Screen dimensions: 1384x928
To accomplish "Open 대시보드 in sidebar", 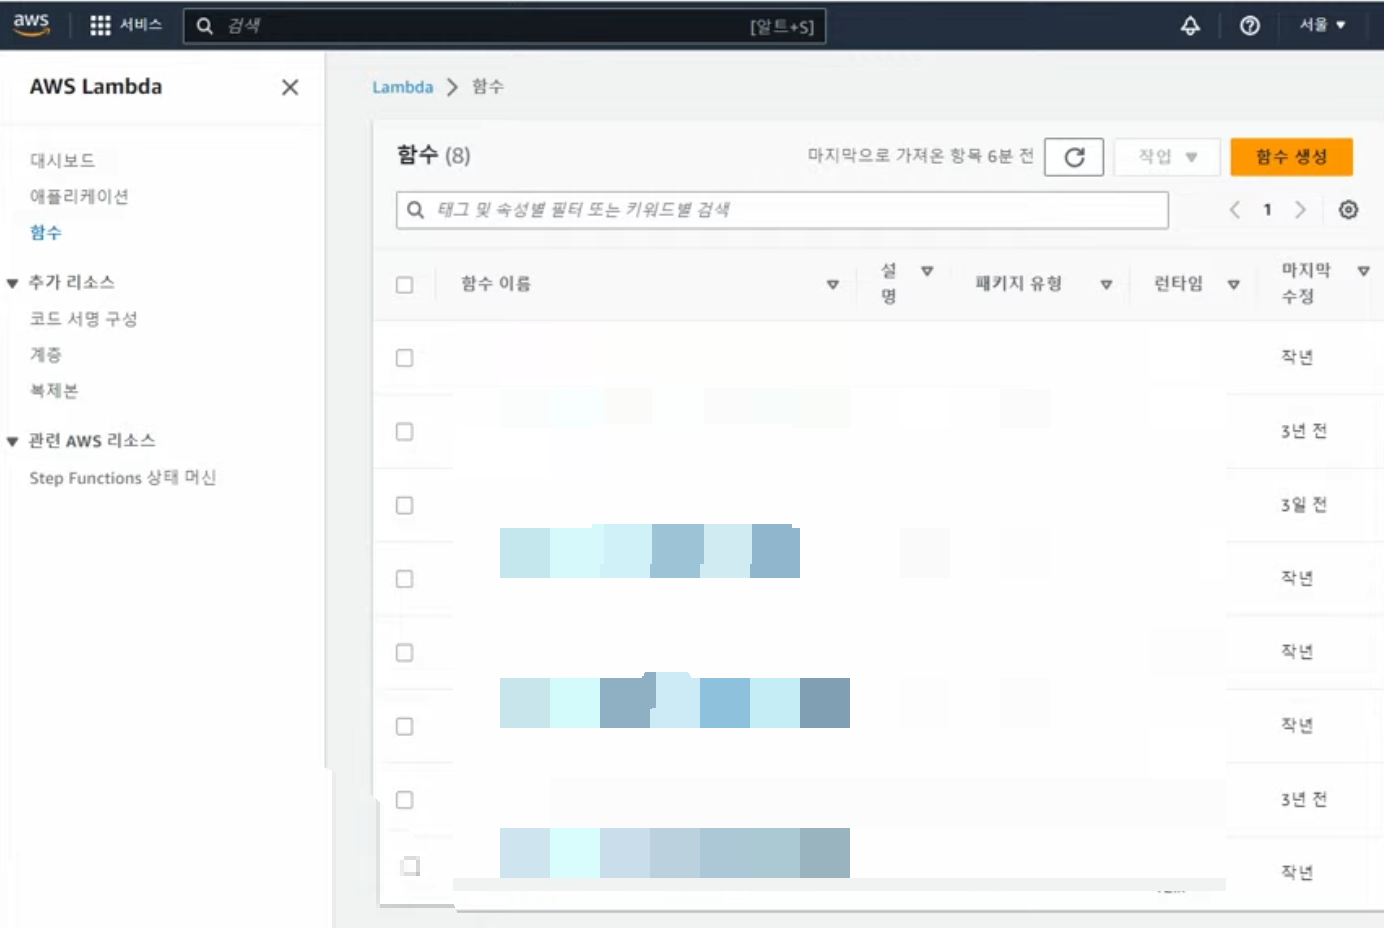I will (x=62, y=160).
